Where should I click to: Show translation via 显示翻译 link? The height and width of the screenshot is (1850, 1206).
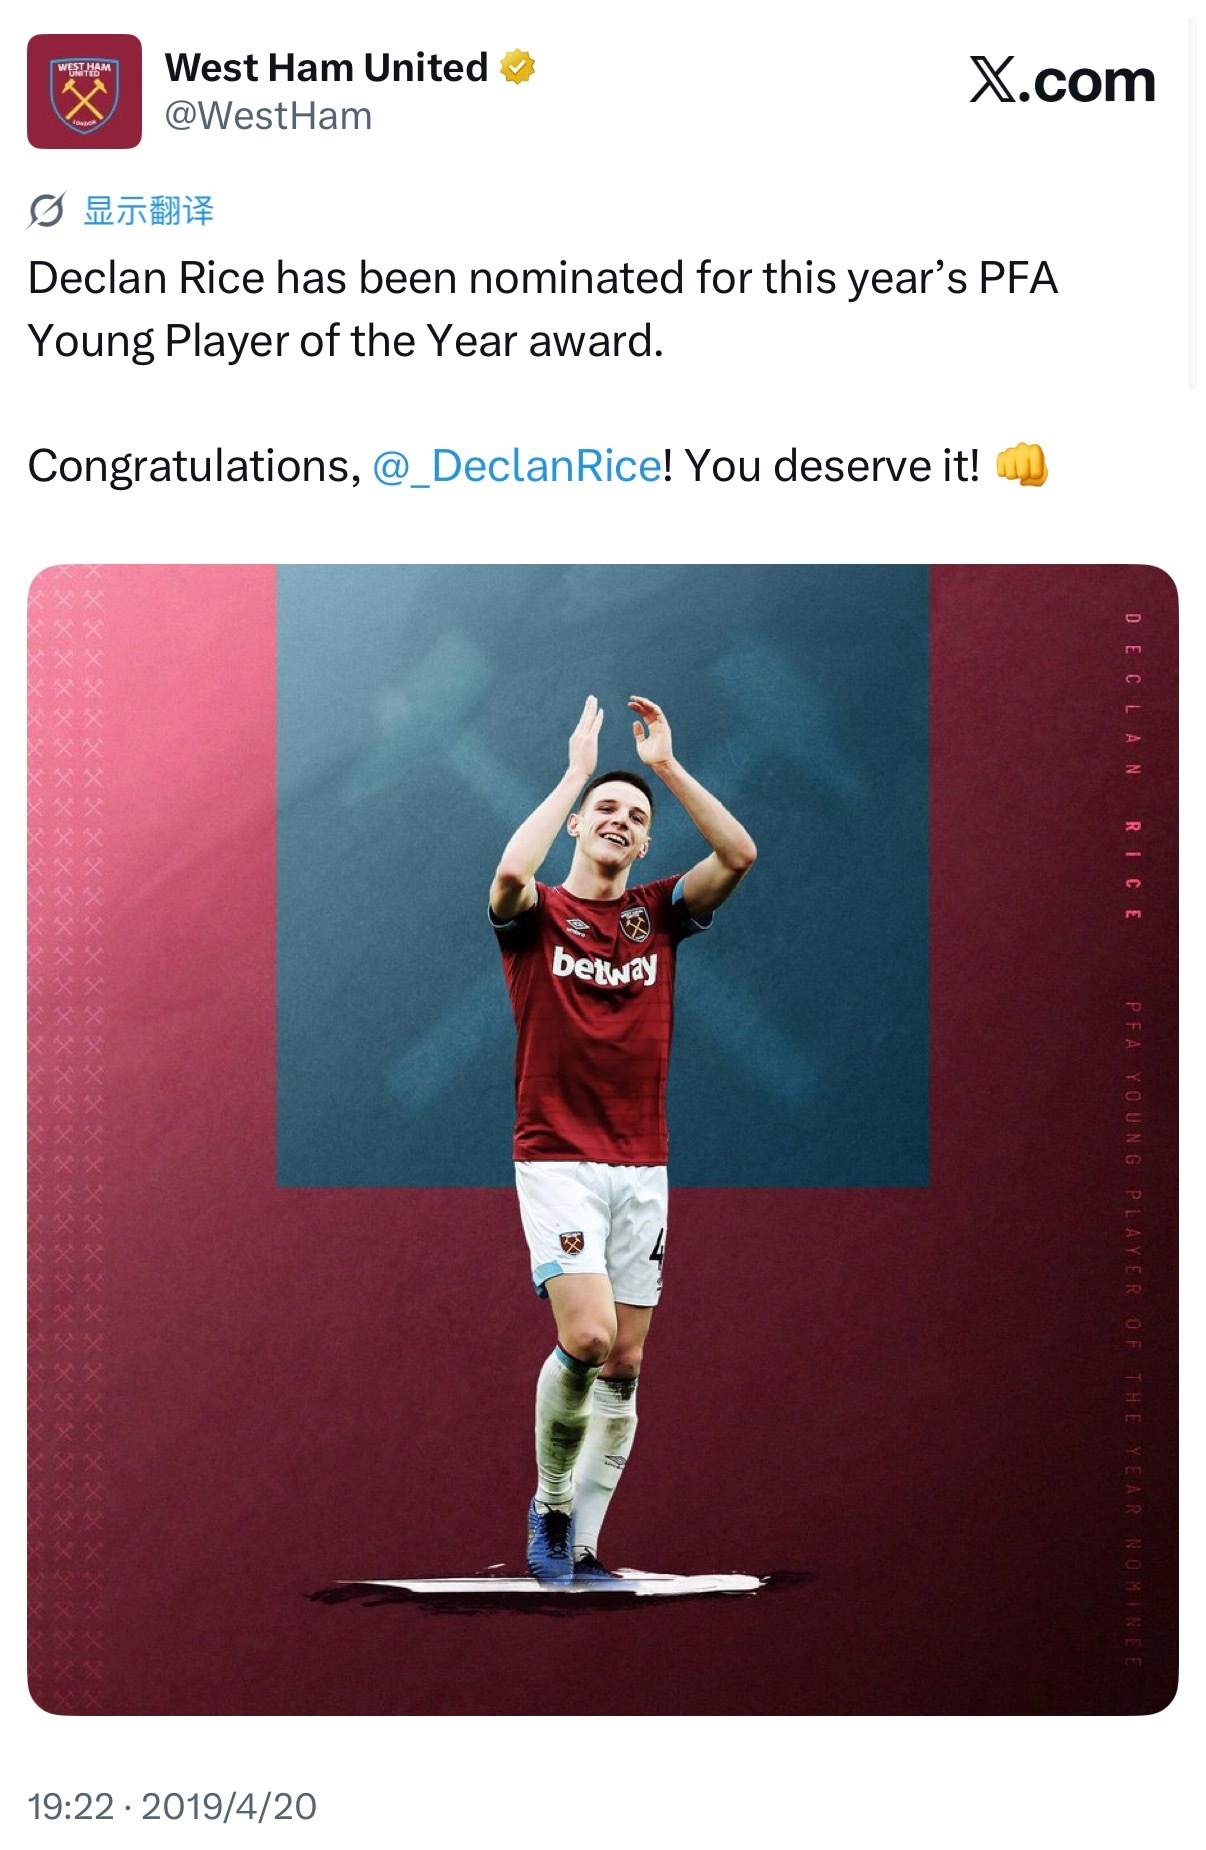[148, 211]
